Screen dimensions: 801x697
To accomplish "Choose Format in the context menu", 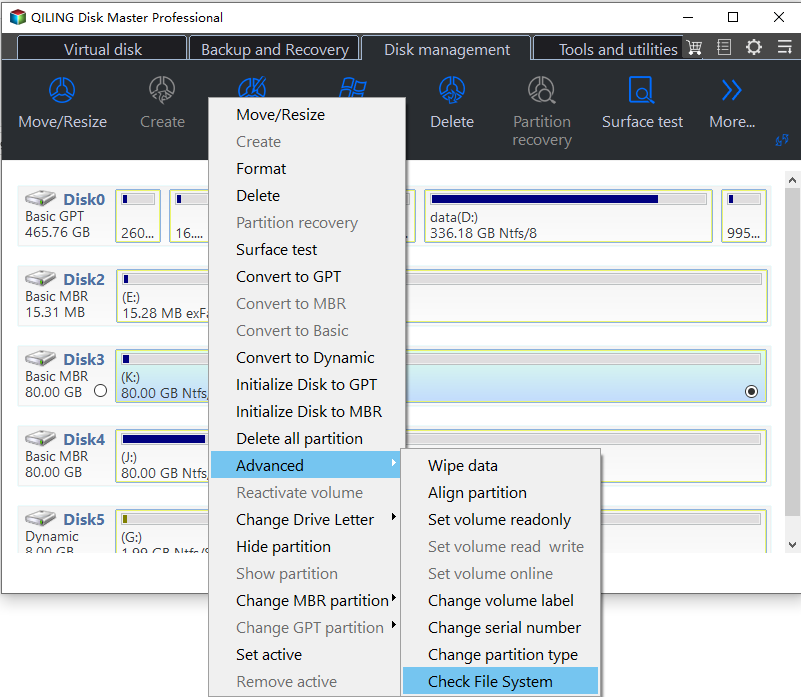I will [x=305, y=169].
